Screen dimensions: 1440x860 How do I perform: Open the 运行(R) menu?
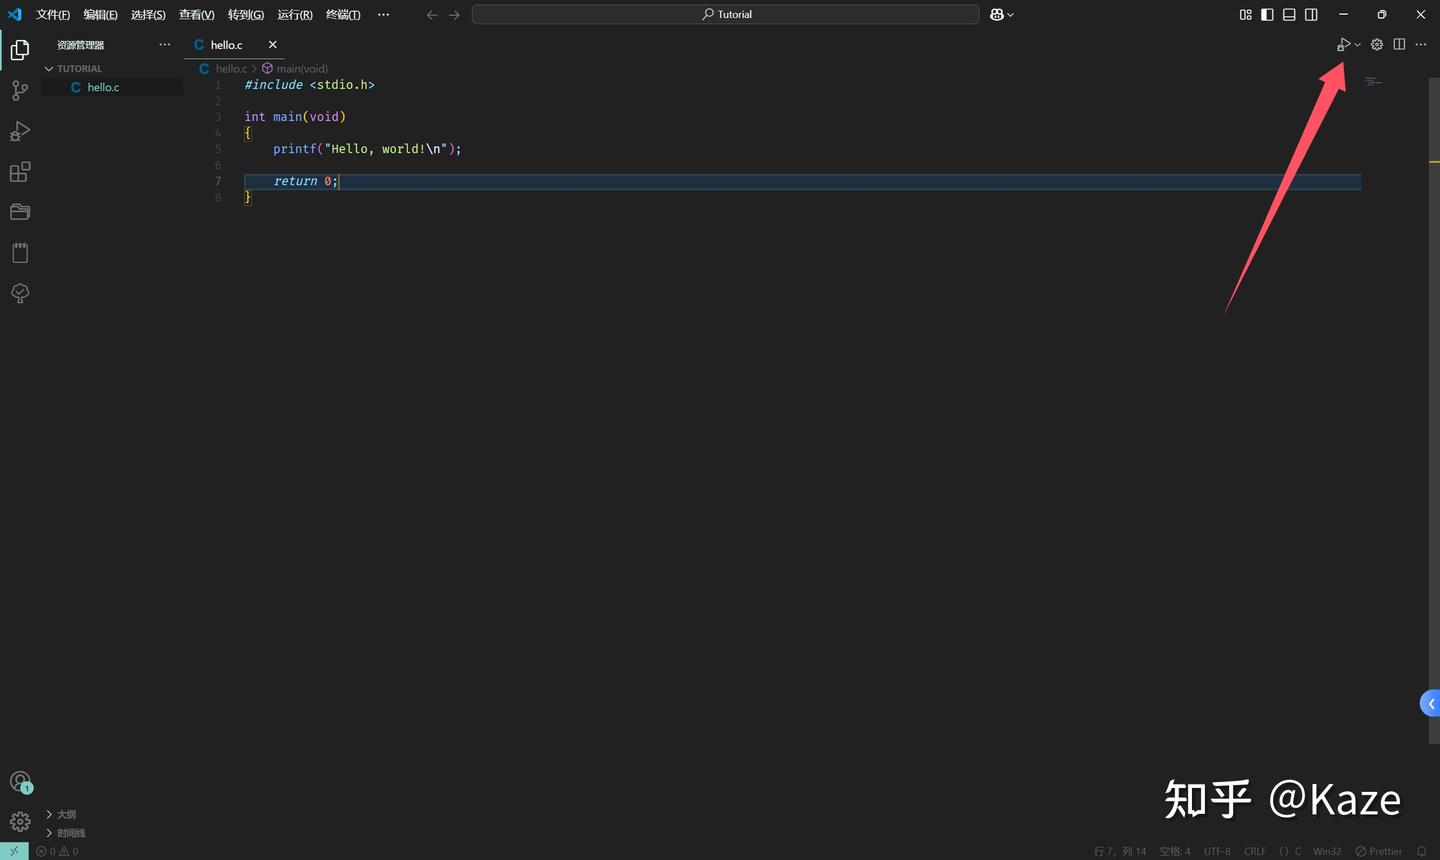(x=294, y=14)
